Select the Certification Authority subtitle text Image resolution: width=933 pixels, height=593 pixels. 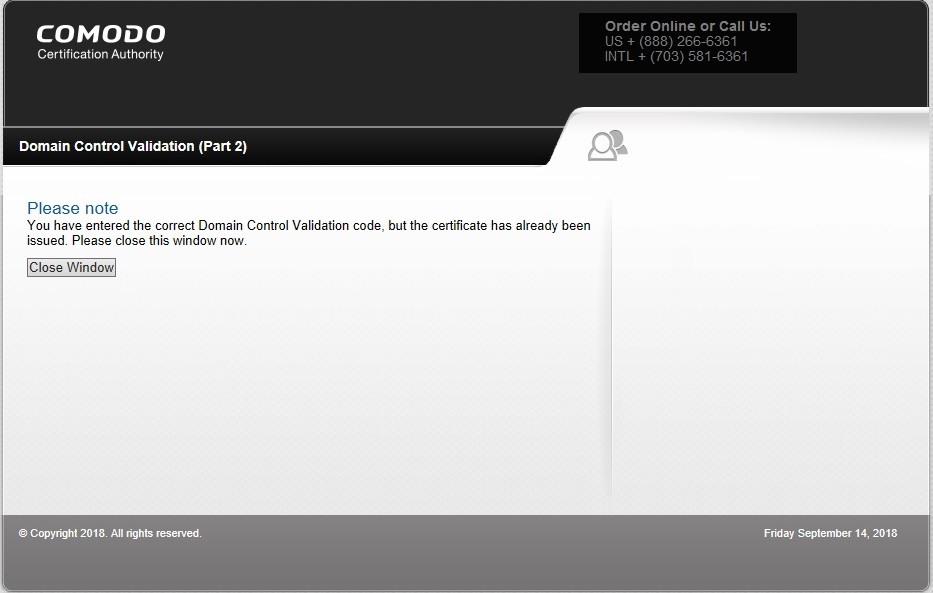100,55
